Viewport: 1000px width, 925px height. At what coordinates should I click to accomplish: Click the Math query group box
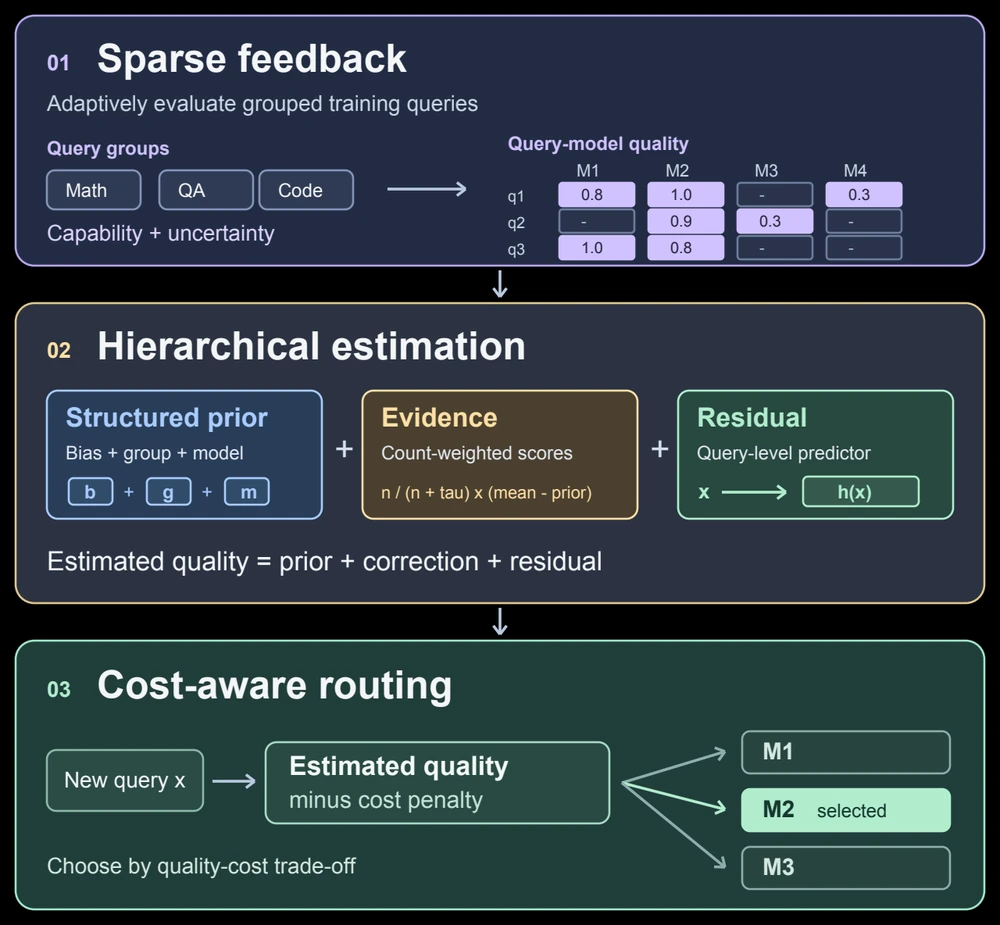tap(94, 190)
